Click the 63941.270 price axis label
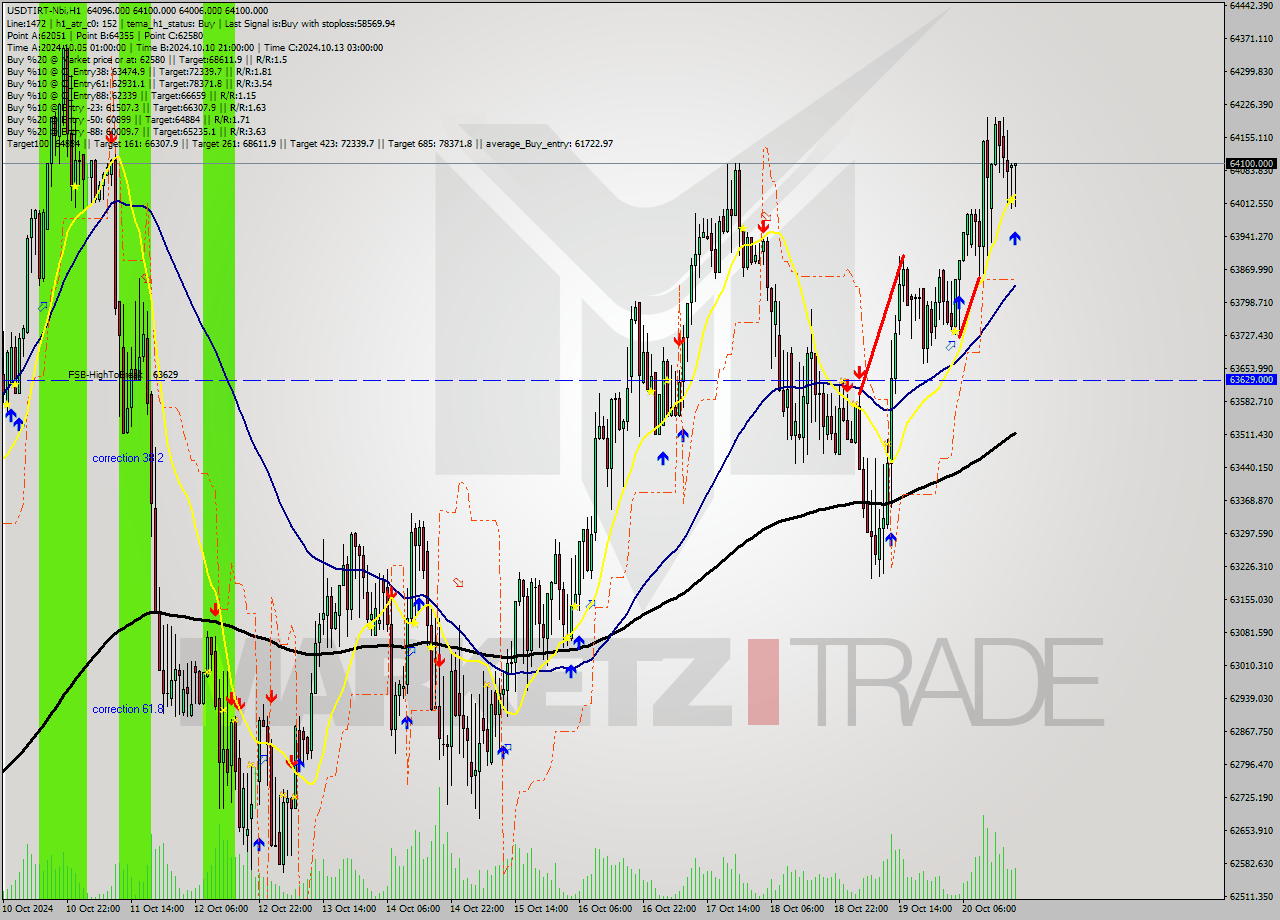1280x920 pixels. pos(1251,236)
